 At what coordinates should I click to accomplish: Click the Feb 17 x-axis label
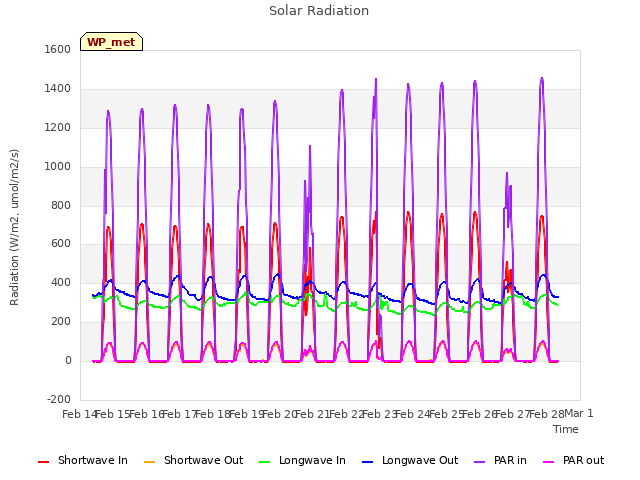point(180,414)
